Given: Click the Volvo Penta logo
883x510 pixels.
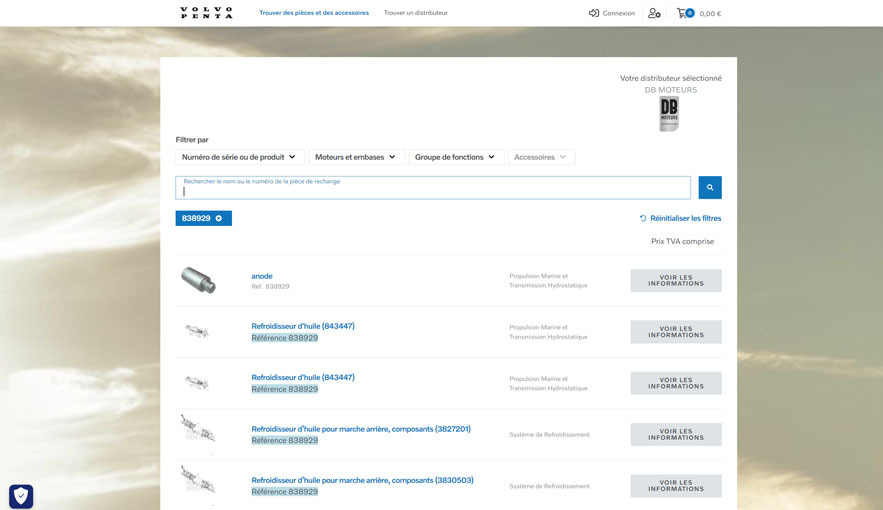Looking at the screenshot, I should pos(206,13).
